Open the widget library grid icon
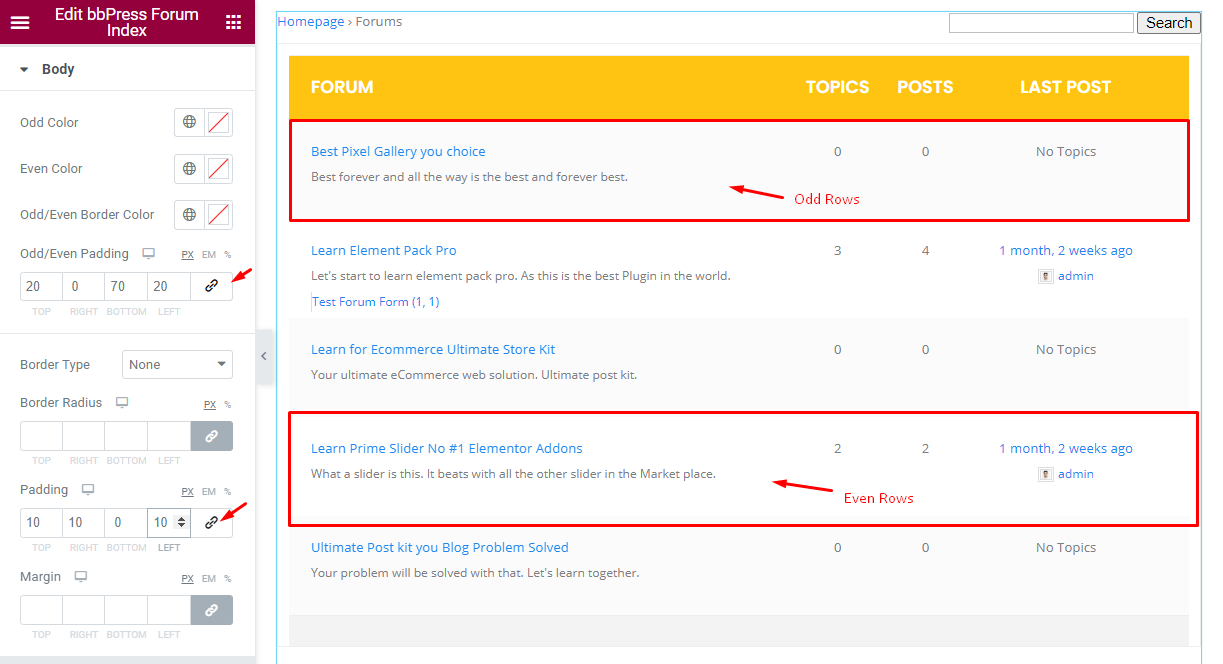The image size is (1223, 664). [x=234, y=22]
